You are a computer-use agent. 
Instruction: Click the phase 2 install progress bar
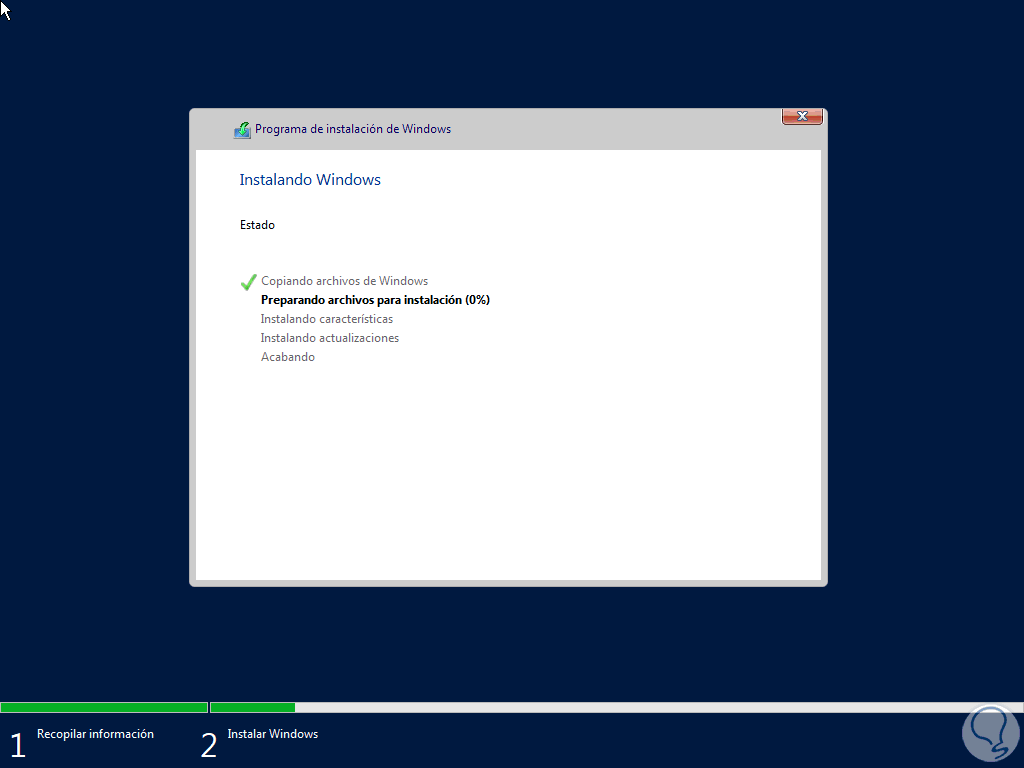tap(616, 707)
